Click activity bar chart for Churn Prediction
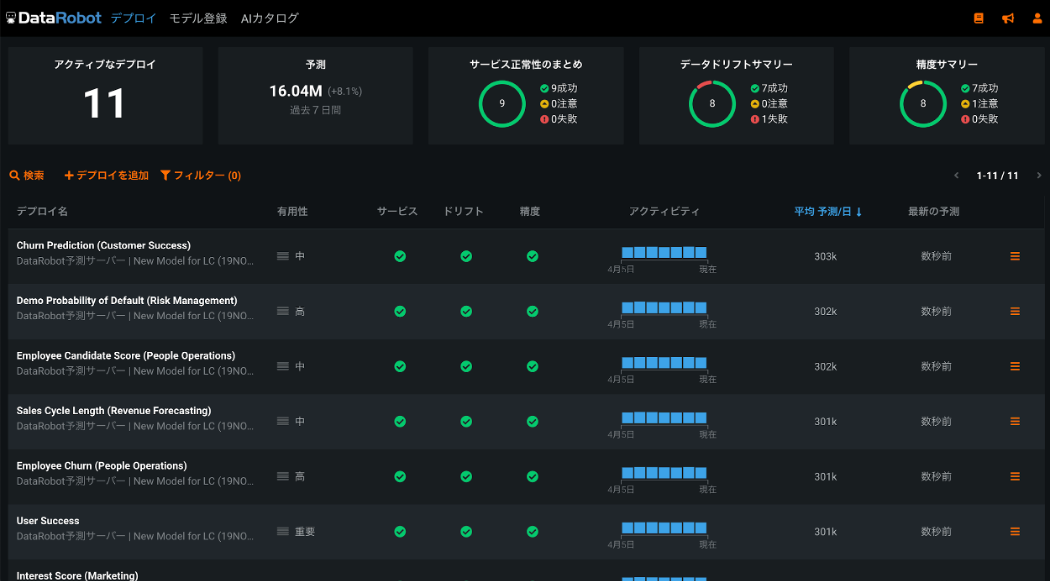1050x581 pixels. [664, 253]
